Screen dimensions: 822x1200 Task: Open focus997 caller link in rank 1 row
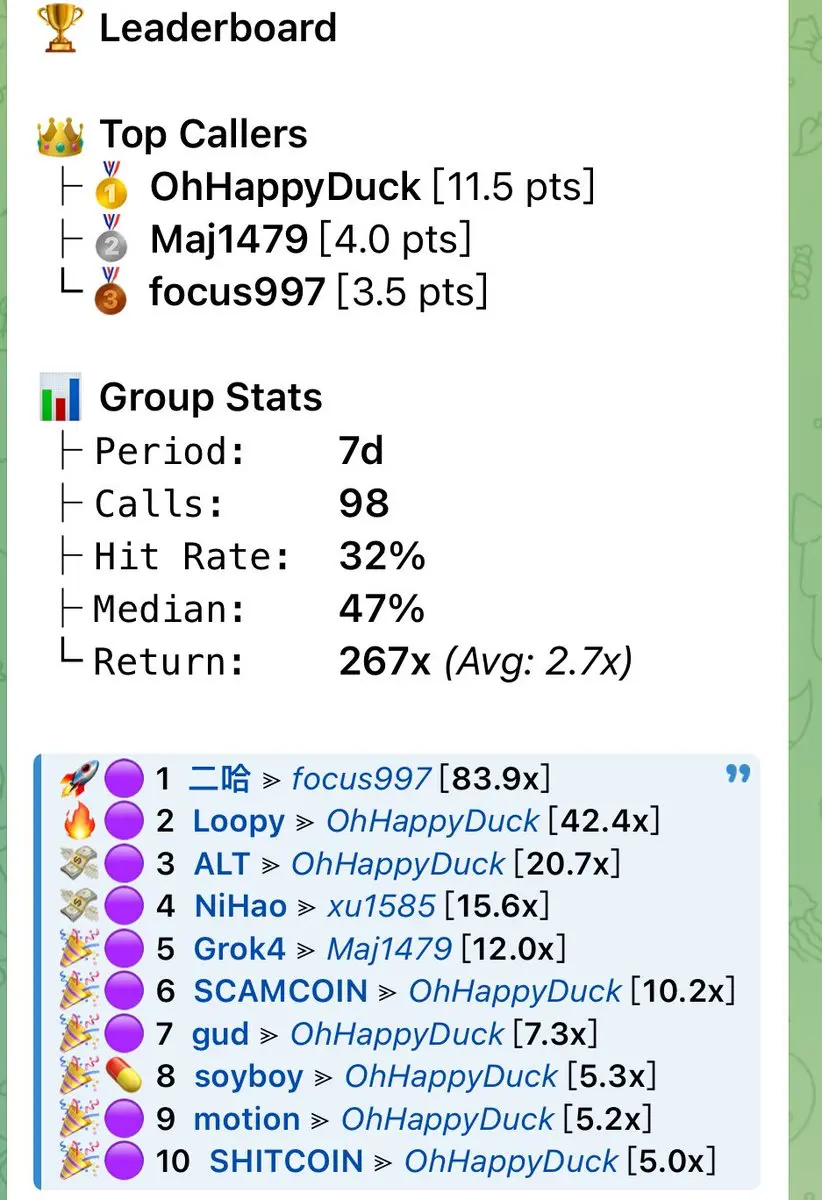click(x=361, y=779)
